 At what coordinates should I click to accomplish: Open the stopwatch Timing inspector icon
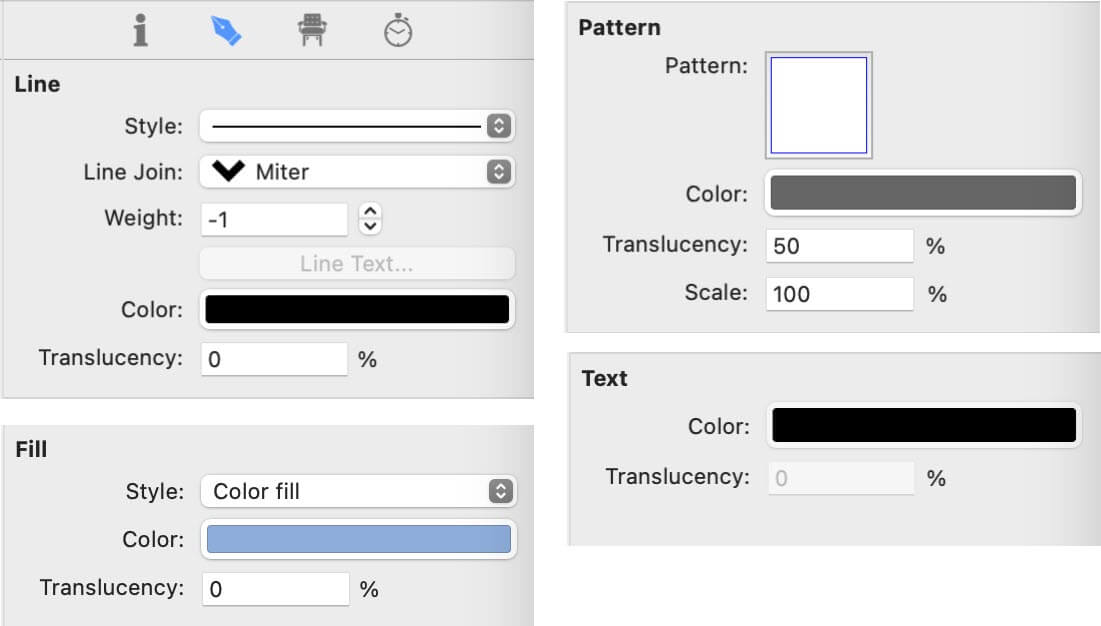pyautogui.click(x=398, y=32)
